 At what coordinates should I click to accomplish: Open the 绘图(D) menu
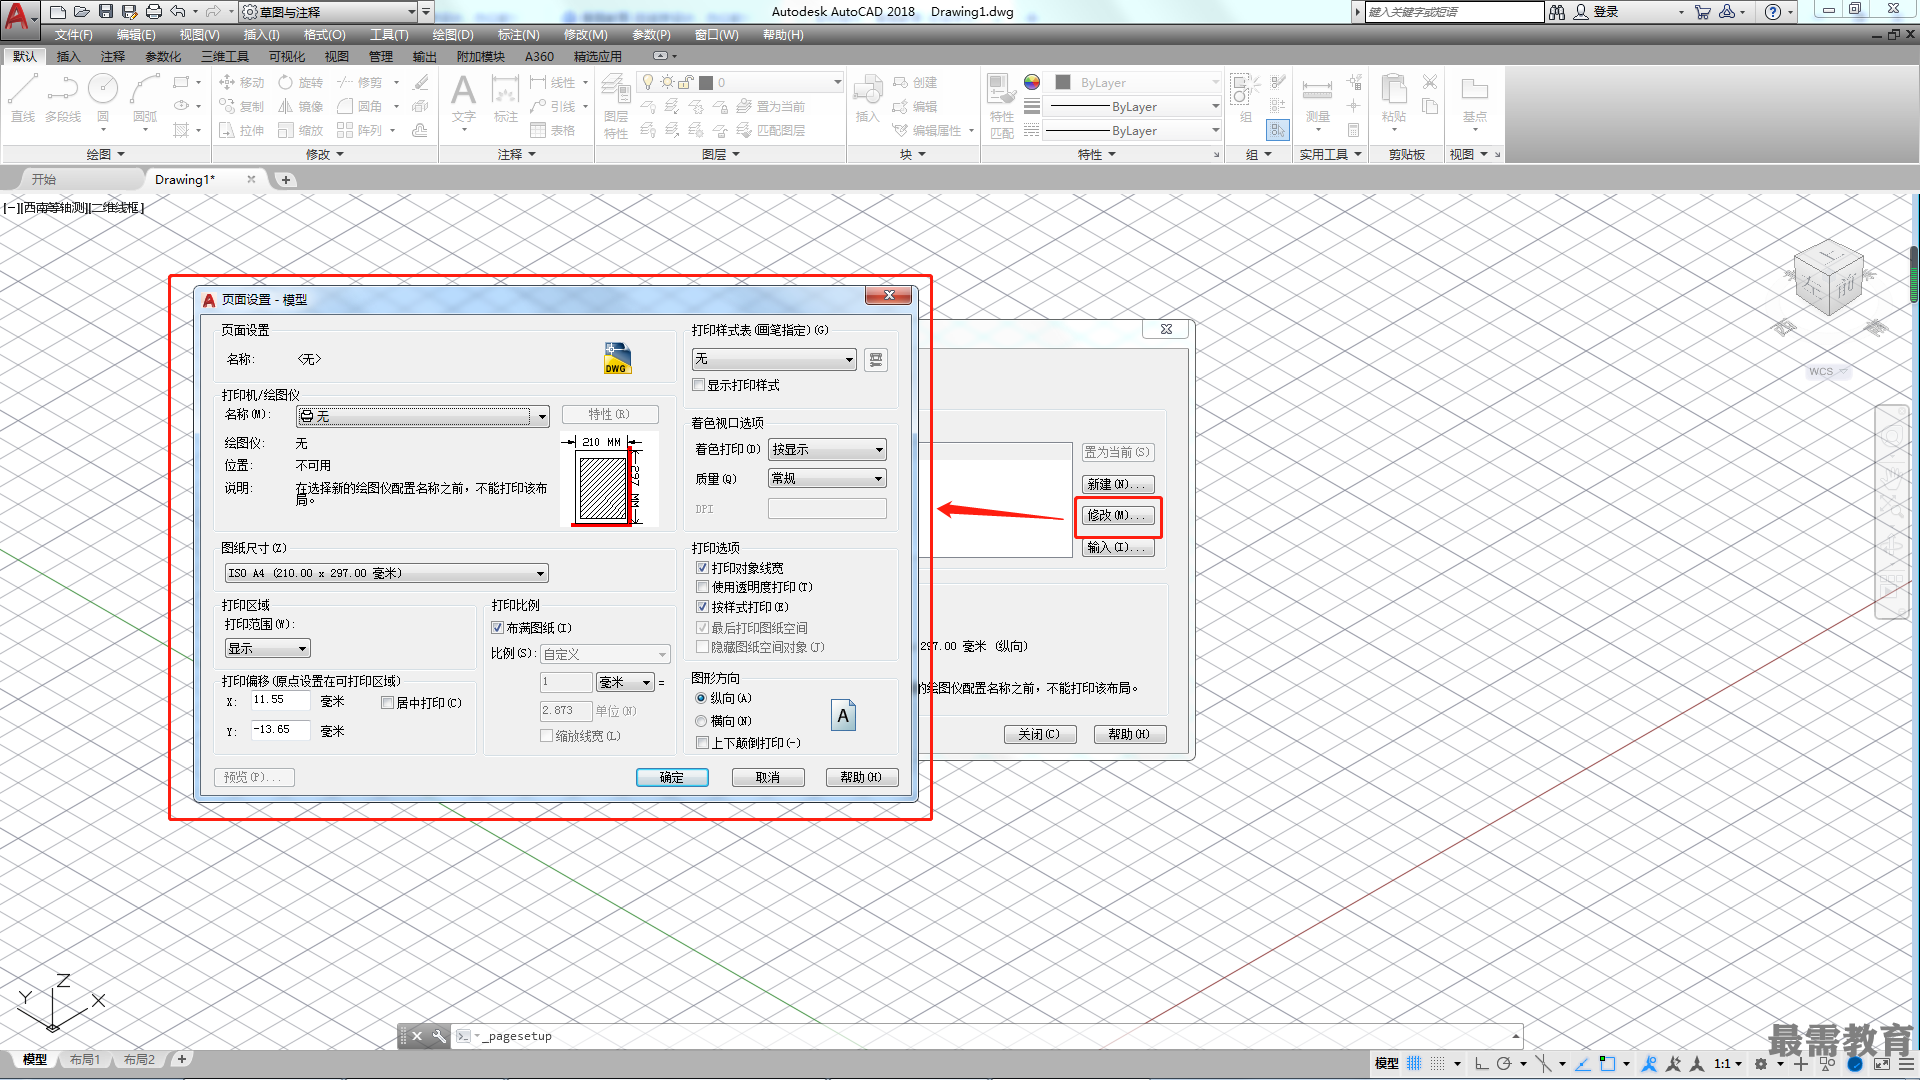pyautogui.click(x=452, y=35)
